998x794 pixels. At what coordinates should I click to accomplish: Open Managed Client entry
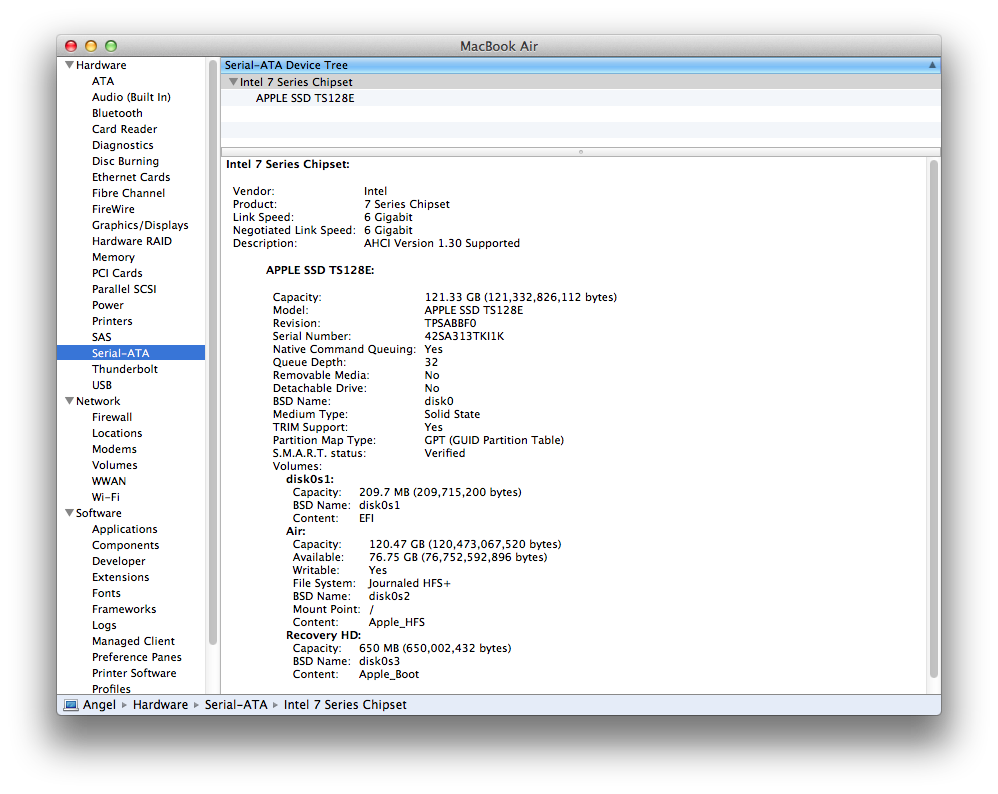(x=133, y=641)
